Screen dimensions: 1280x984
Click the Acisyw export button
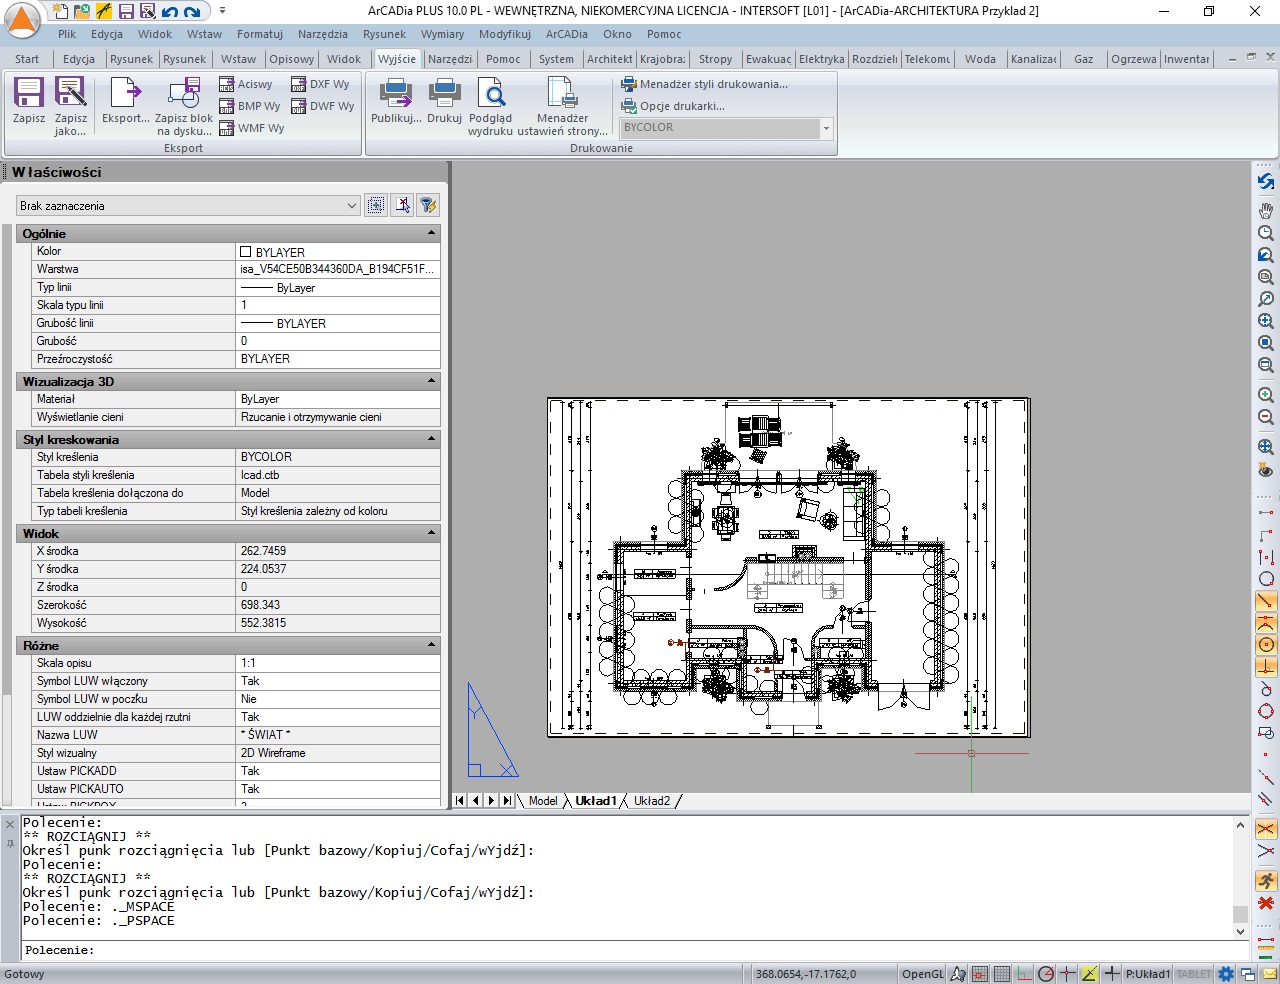pyautogui.click(x=246, y=84)
